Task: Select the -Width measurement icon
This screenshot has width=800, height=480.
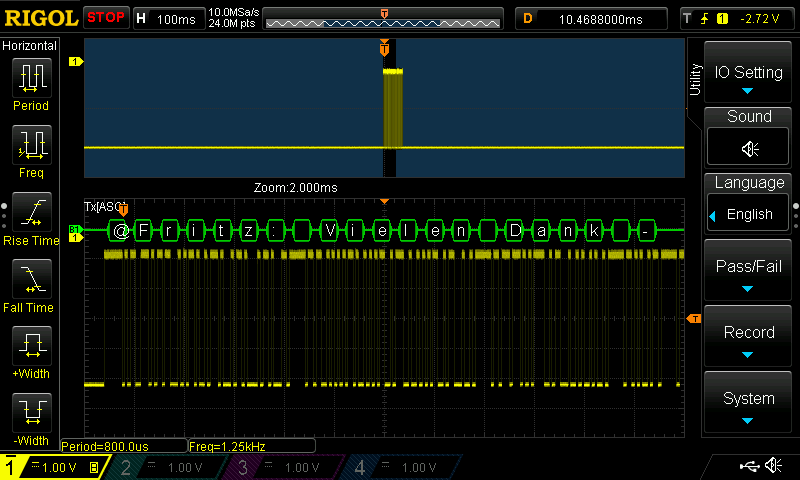Action: pos(32,413)
